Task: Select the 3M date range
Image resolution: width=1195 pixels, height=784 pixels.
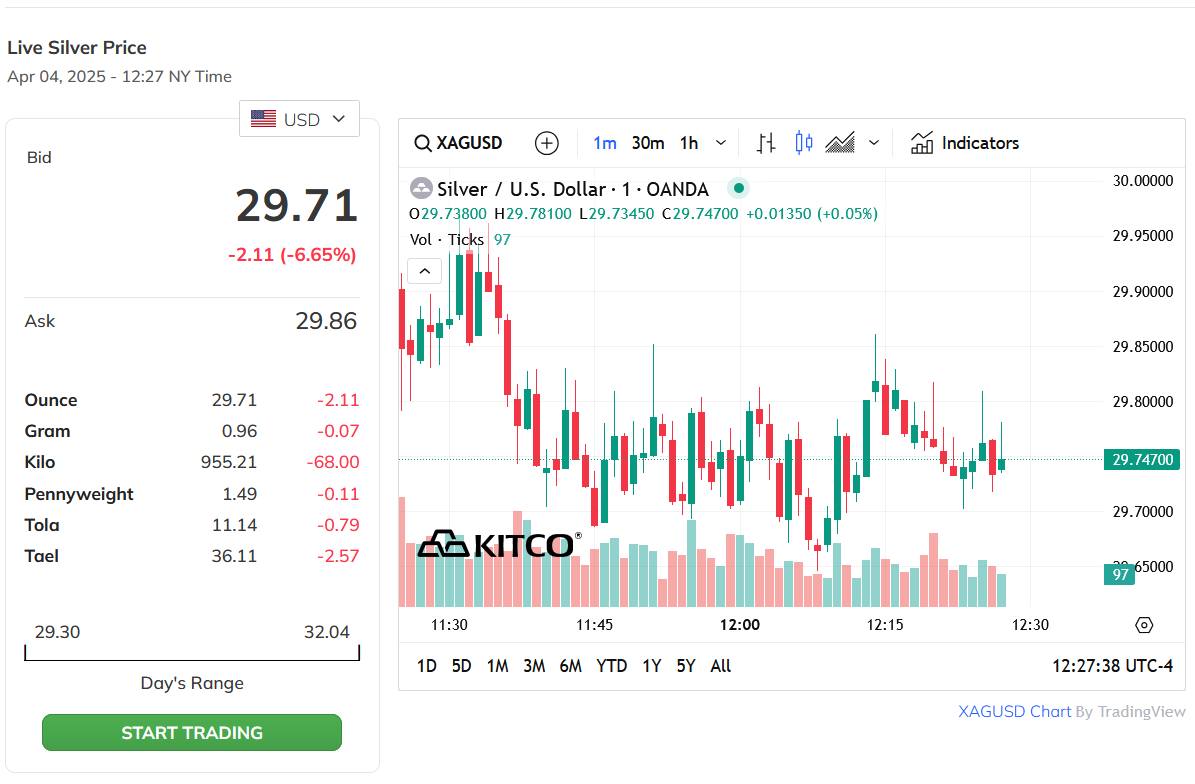Action: [533, 666]
